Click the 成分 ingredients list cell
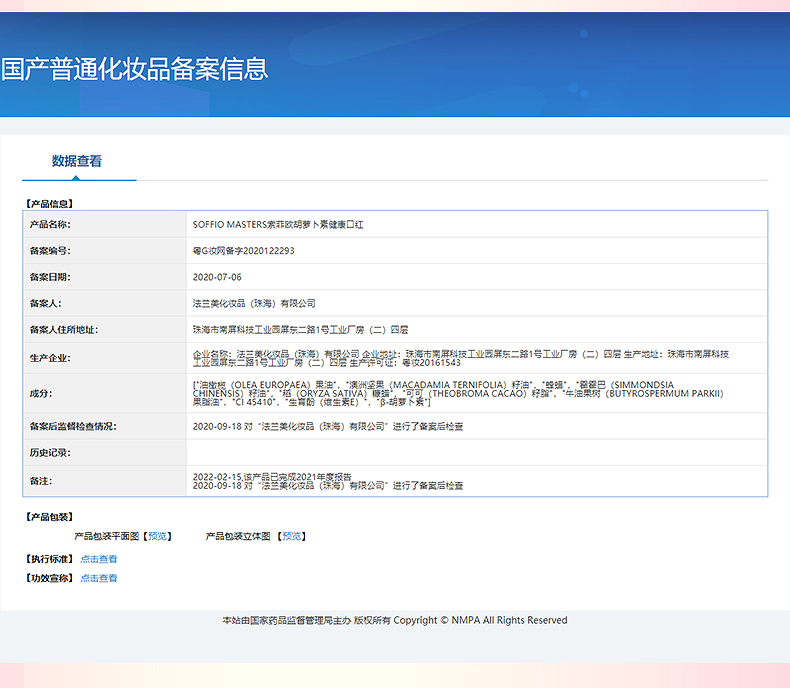 tap(460, 393)
